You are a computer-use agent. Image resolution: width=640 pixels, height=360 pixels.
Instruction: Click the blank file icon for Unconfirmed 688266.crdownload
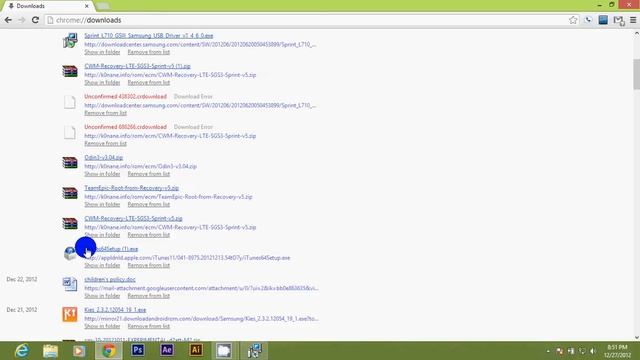tap(70, 132)
